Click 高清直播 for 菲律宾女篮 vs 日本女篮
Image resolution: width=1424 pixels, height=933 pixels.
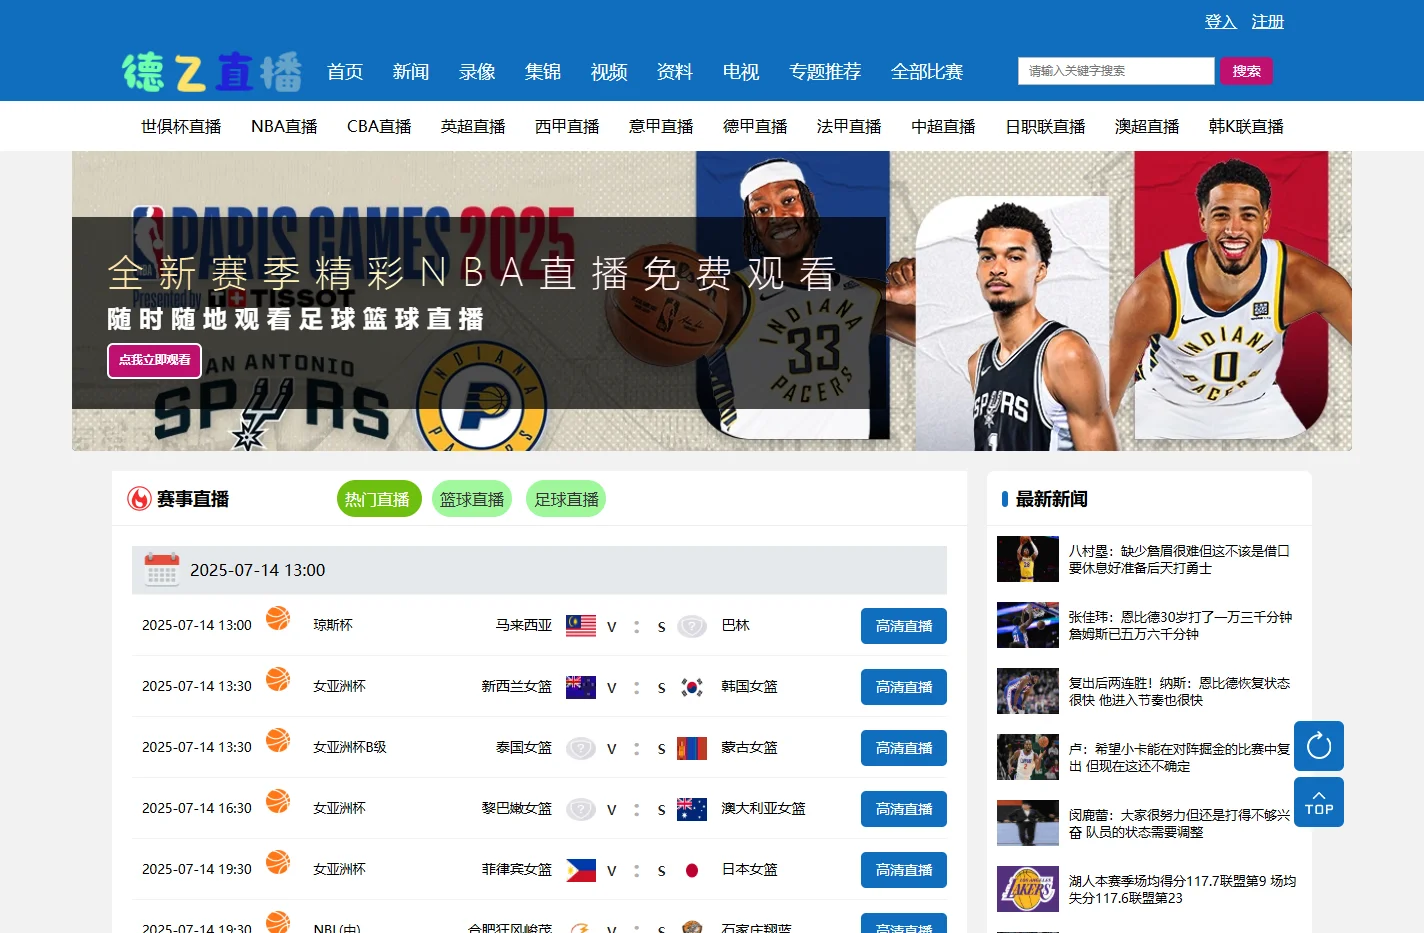pyautogui.click(x=904, y=870)
